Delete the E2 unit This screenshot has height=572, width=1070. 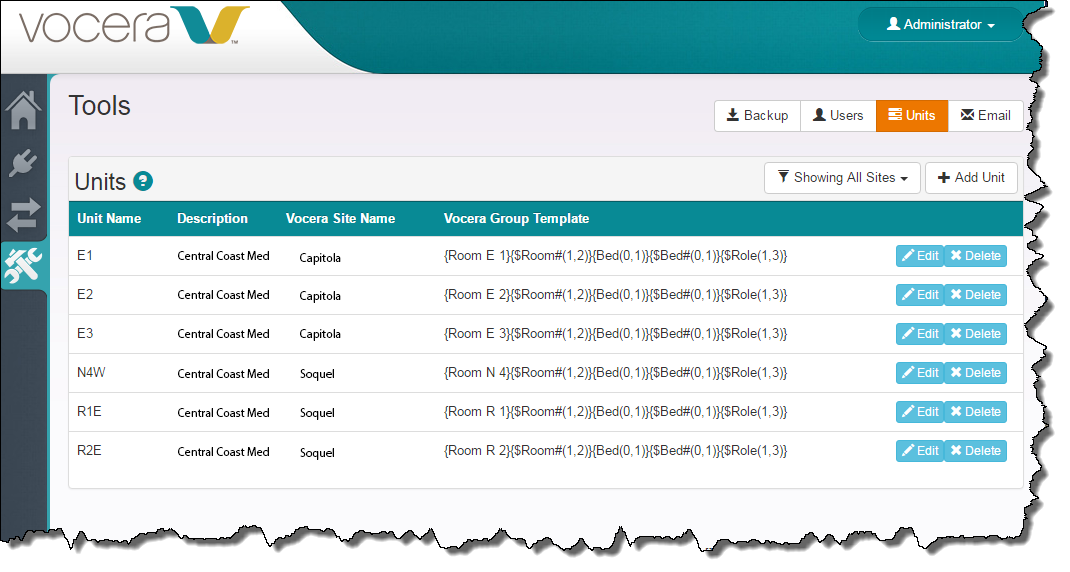[975, 295]
